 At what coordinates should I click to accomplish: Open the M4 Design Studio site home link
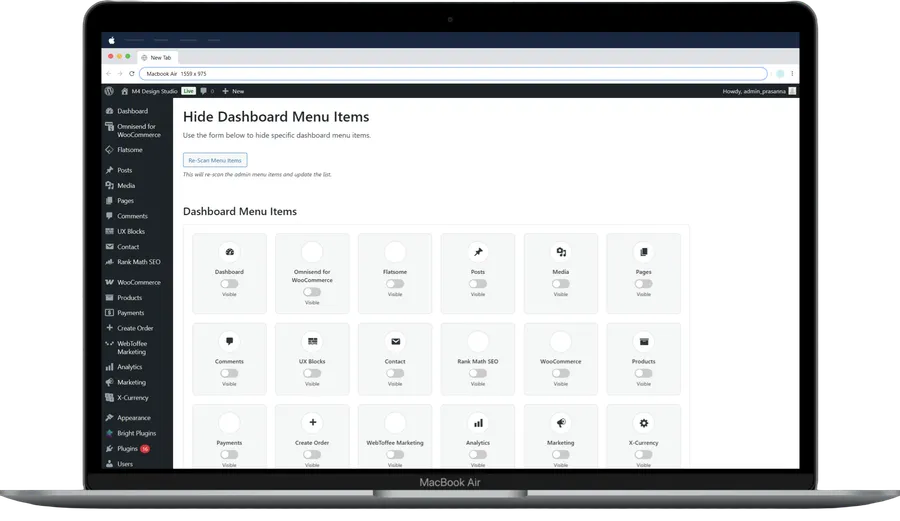[x=149, y=91]
